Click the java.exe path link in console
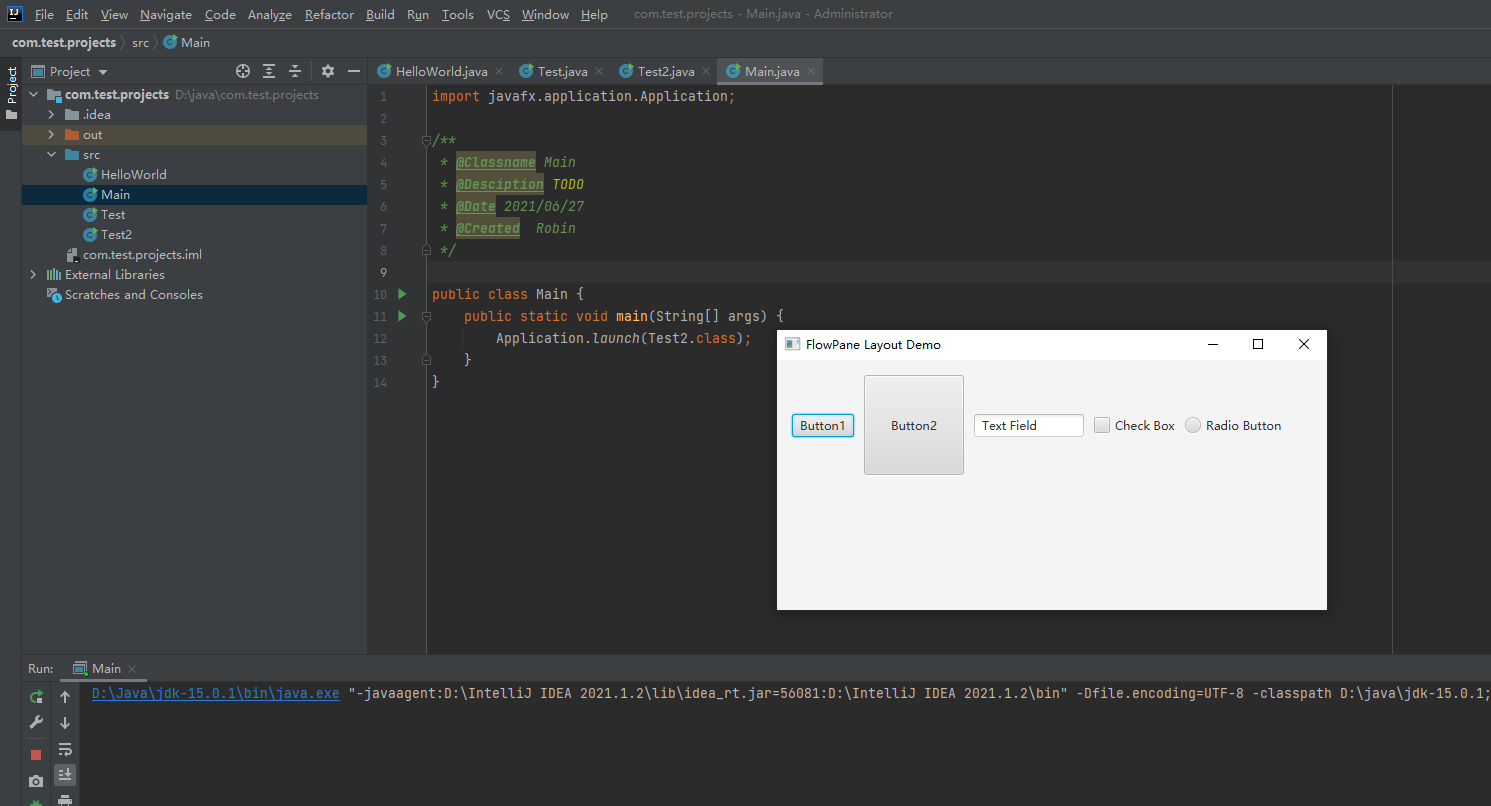The width and height of the screenshot is (1491, 806). coord(215,693)
